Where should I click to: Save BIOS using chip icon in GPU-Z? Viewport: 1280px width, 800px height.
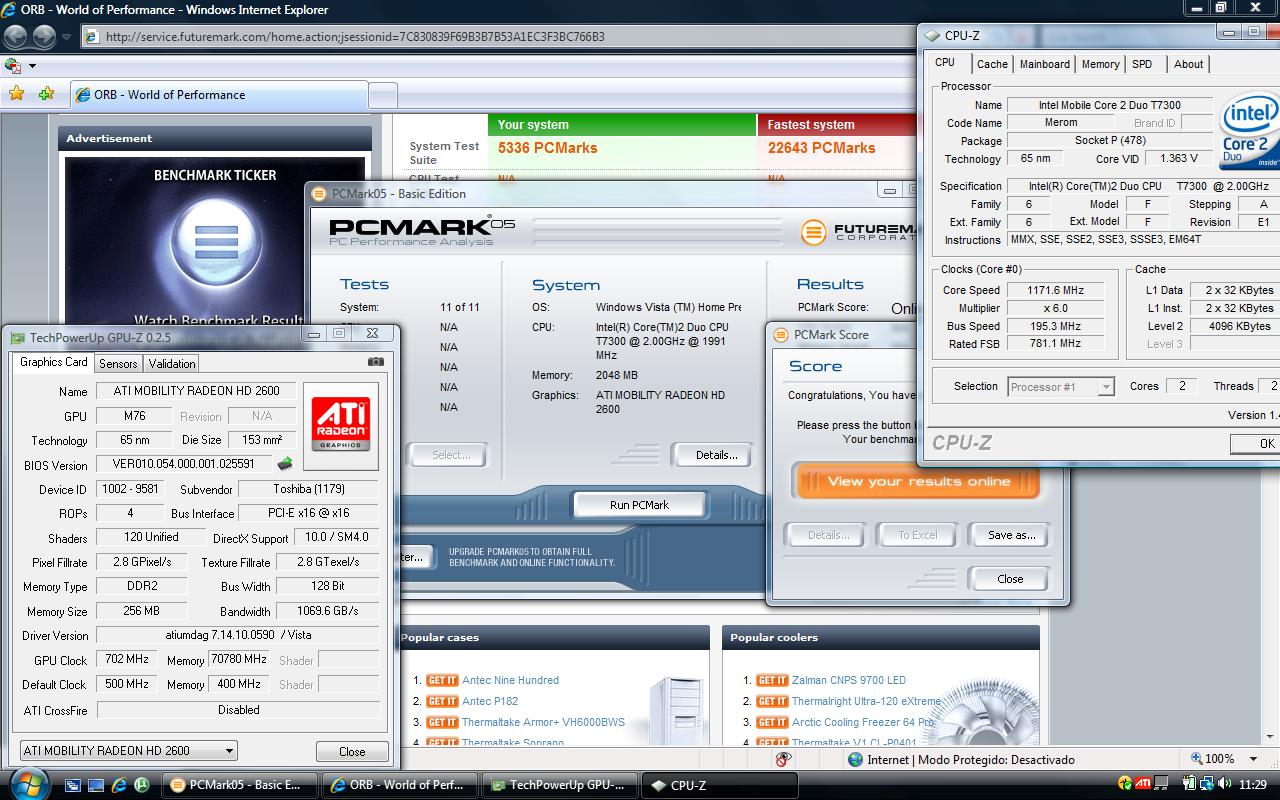[x=285, y=464]
